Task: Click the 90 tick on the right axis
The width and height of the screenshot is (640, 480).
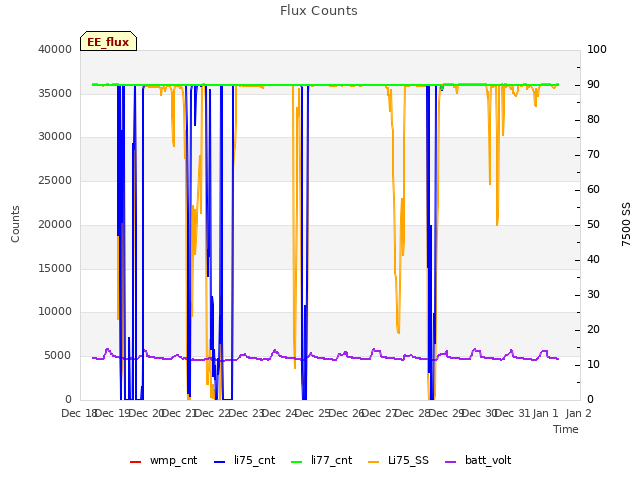Action: point(593,84)
